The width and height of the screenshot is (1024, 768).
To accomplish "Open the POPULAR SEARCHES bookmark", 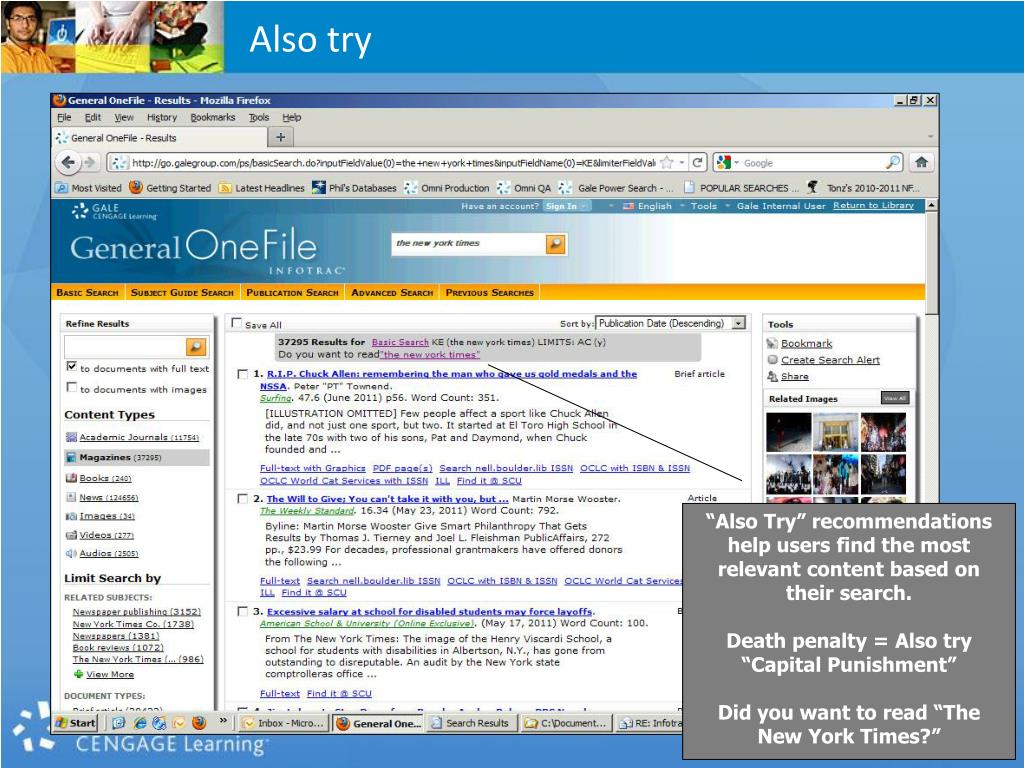I will click(741, 188).
